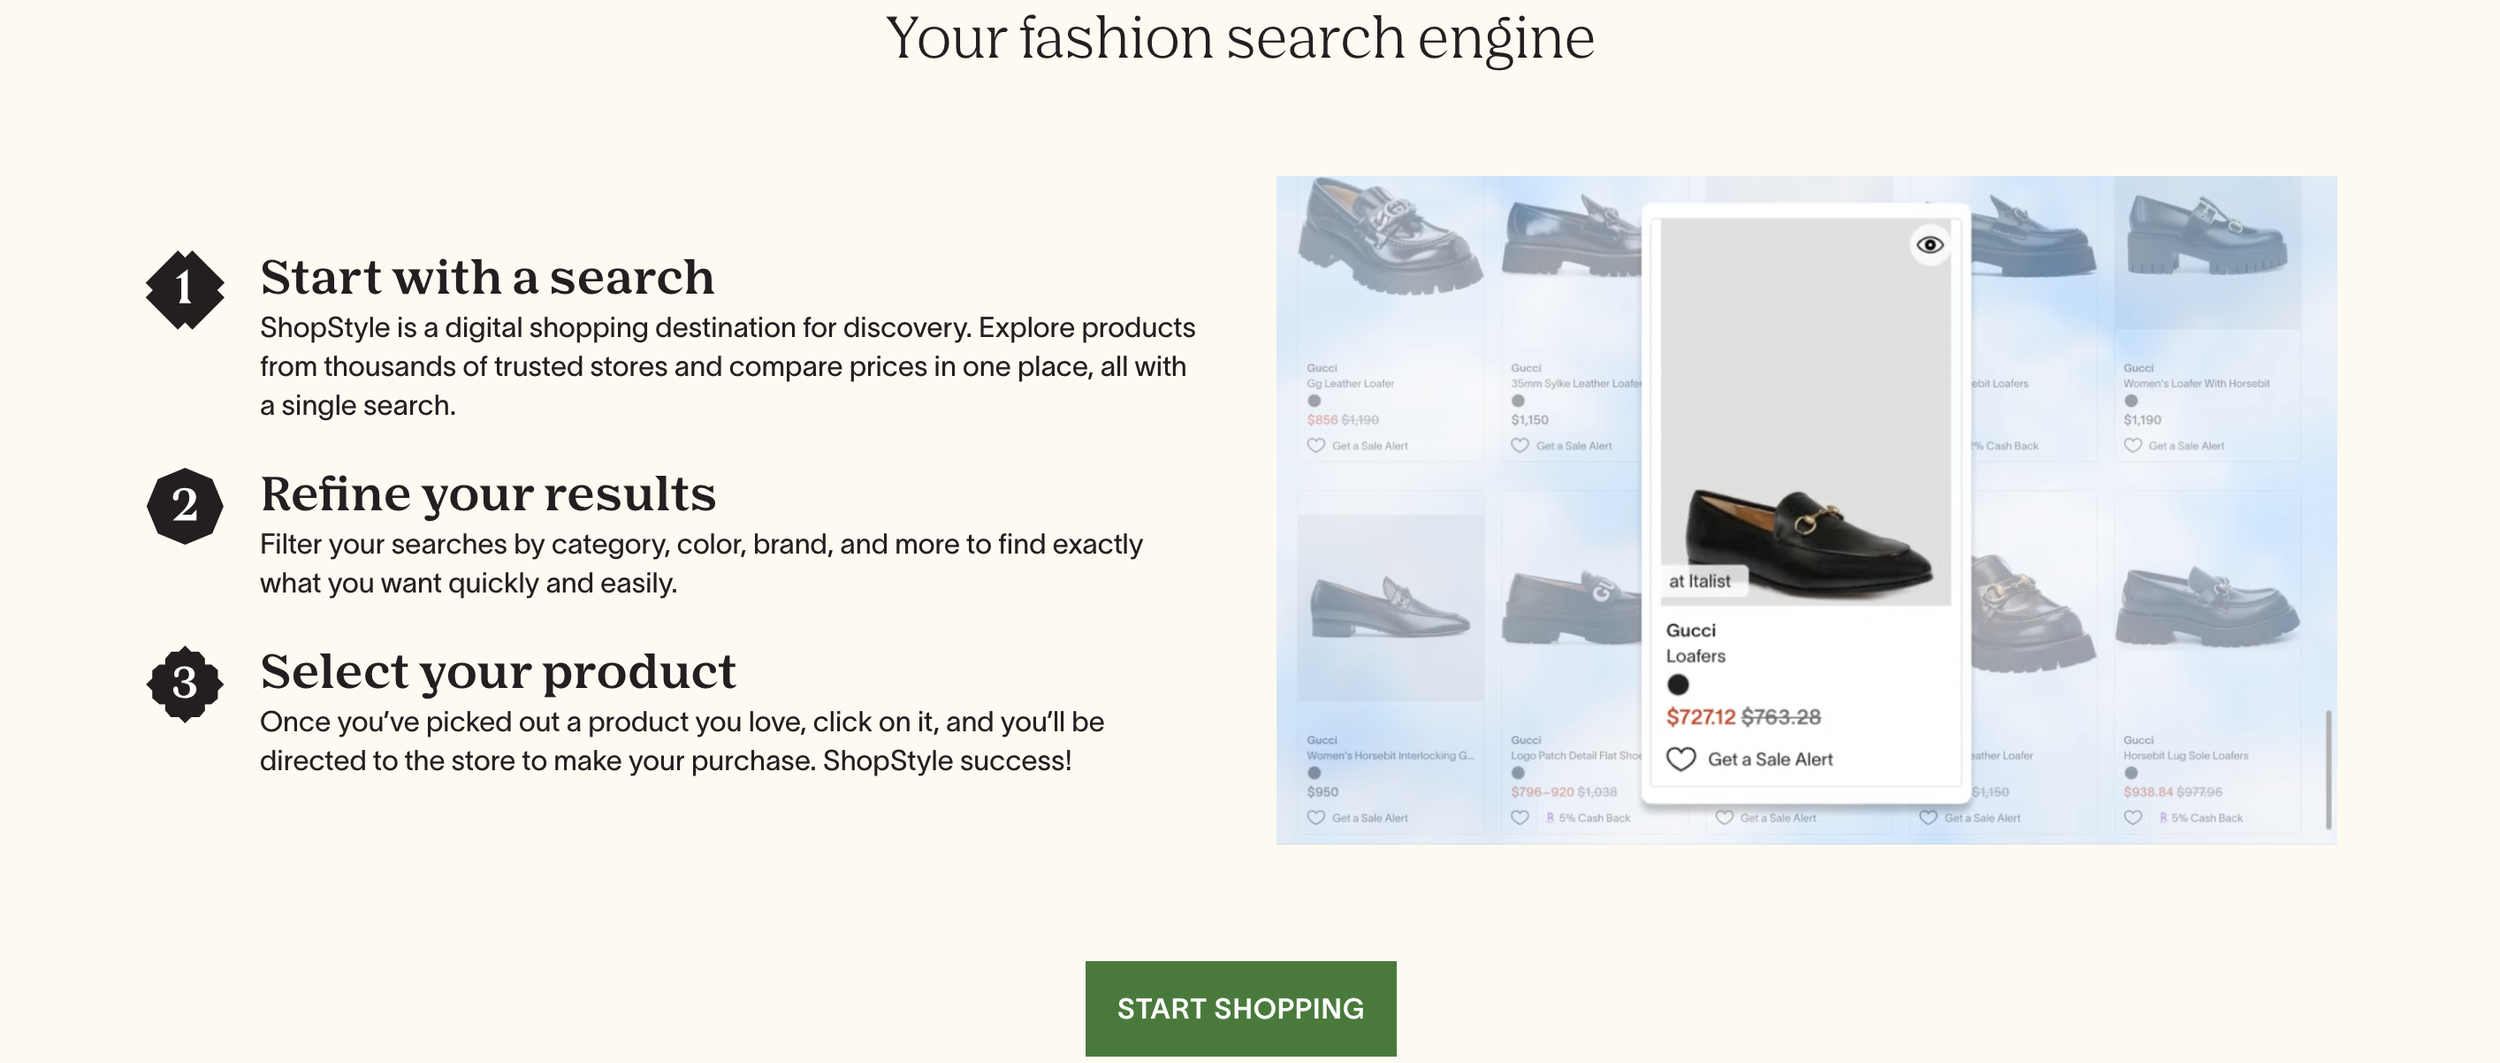2500x1063 pixels.
Task: Click heart under Women's Loafer With Horsebit
Action: coord(2133,446)
